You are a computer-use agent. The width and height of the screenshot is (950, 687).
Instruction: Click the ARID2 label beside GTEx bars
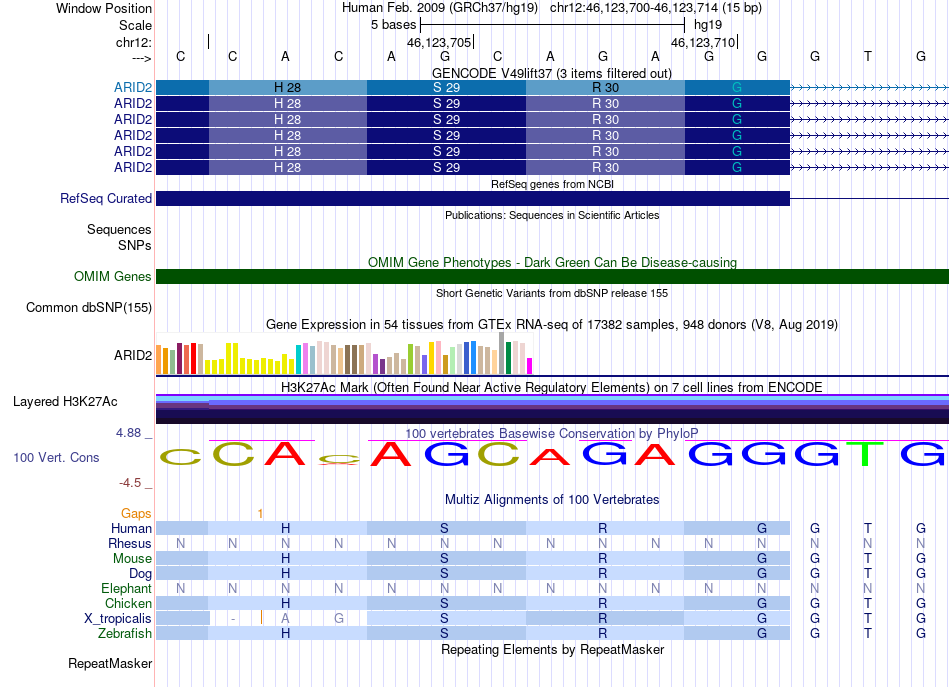tap(133, 355)
